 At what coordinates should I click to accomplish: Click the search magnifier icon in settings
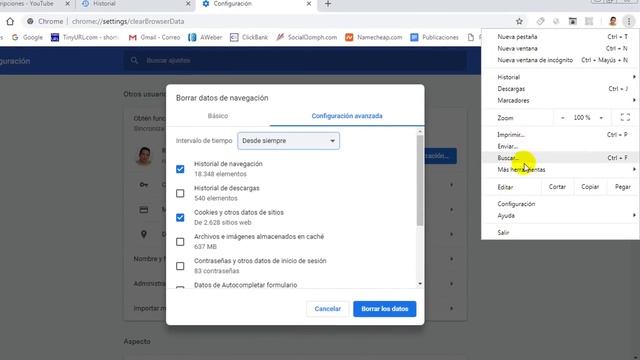pos(134,60)
